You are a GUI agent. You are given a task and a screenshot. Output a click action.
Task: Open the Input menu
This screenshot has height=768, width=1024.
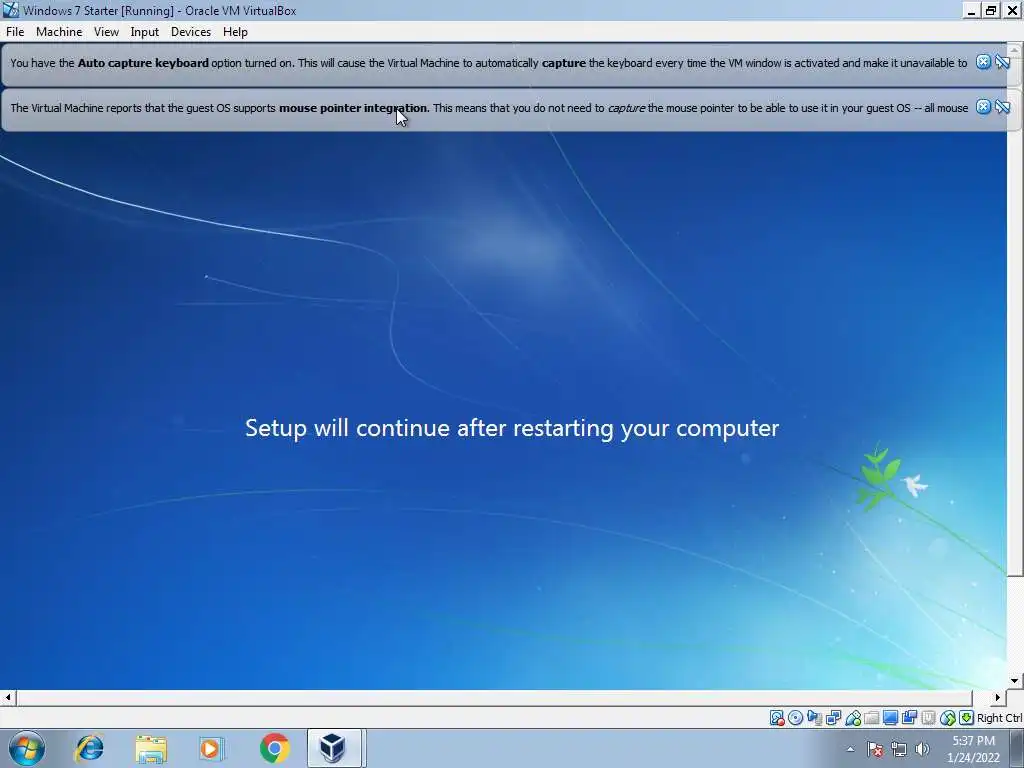(x=144, y=32)
